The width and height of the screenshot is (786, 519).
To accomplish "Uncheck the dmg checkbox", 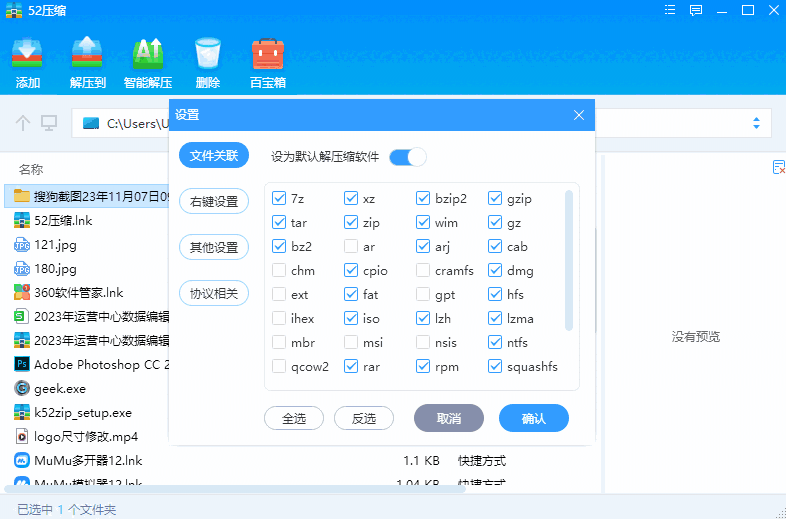I will coord(495,271).
